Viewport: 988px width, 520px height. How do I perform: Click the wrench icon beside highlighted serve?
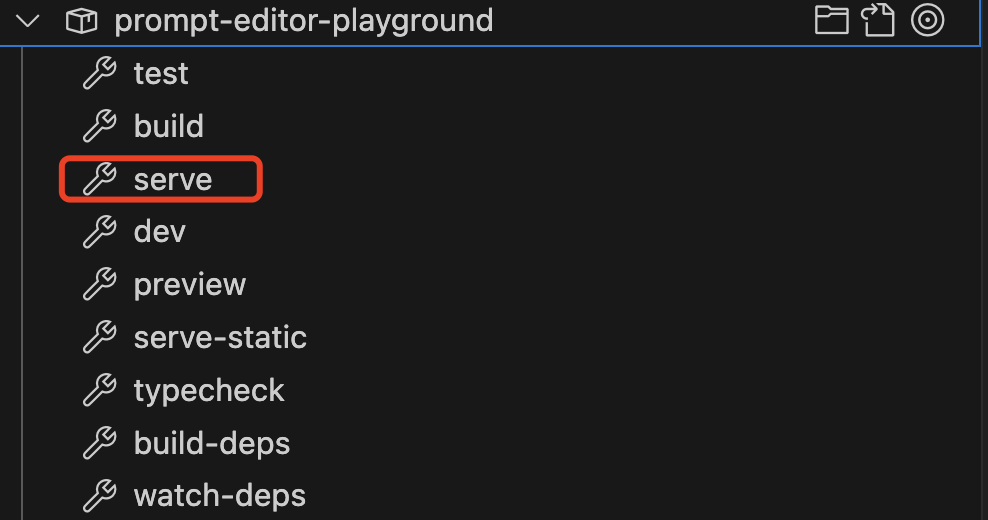click(x=99, y=180)
